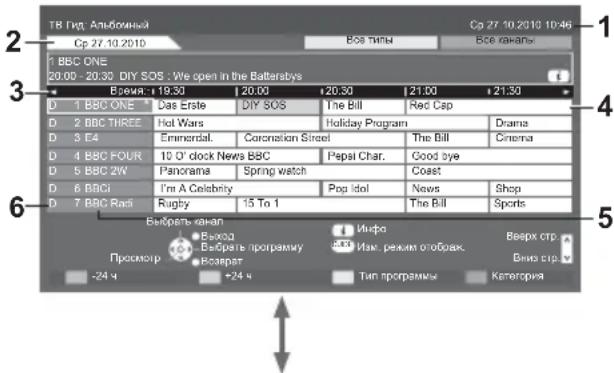This screenshot has width=614, height=373.
Task: Select The Bill on BBC Radi
Action: (x=447, y=205)
